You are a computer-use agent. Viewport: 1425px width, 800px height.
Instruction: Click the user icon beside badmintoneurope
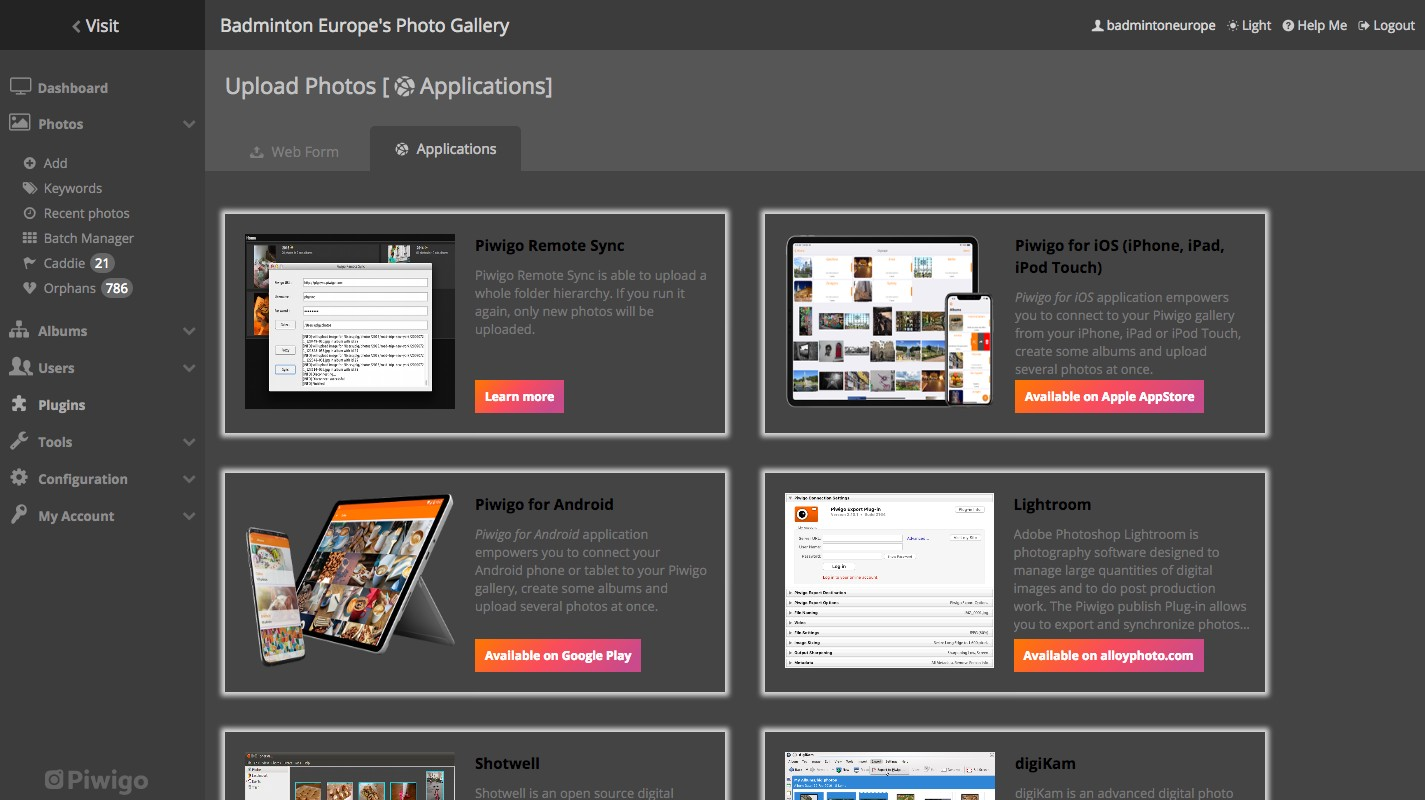(x=1097, y=25)
